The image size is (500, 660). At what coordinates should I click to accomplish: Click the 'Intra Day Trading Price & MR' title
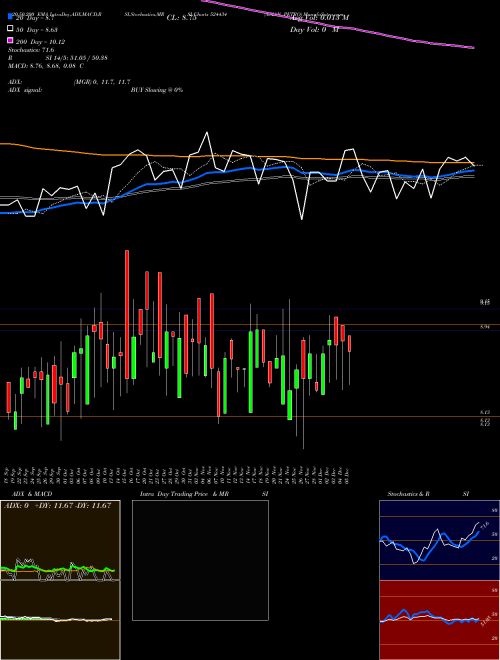184,494
